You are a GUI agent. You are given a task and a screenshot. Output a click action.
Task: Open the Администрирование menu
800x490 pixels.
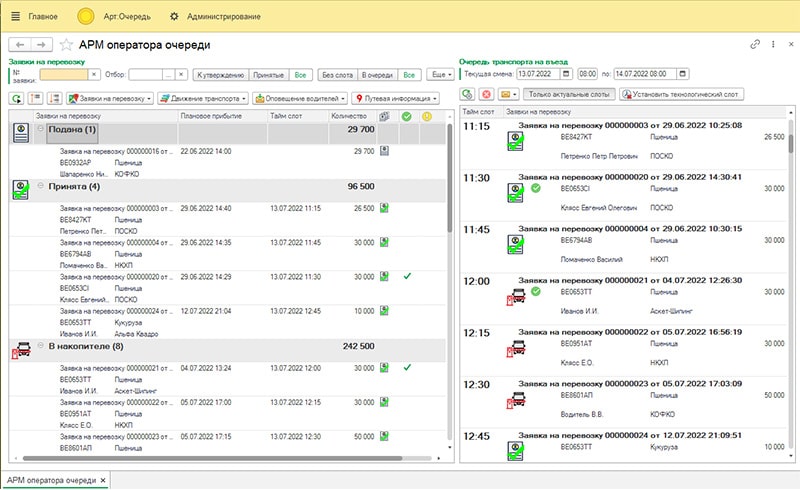tap(223, 16)
